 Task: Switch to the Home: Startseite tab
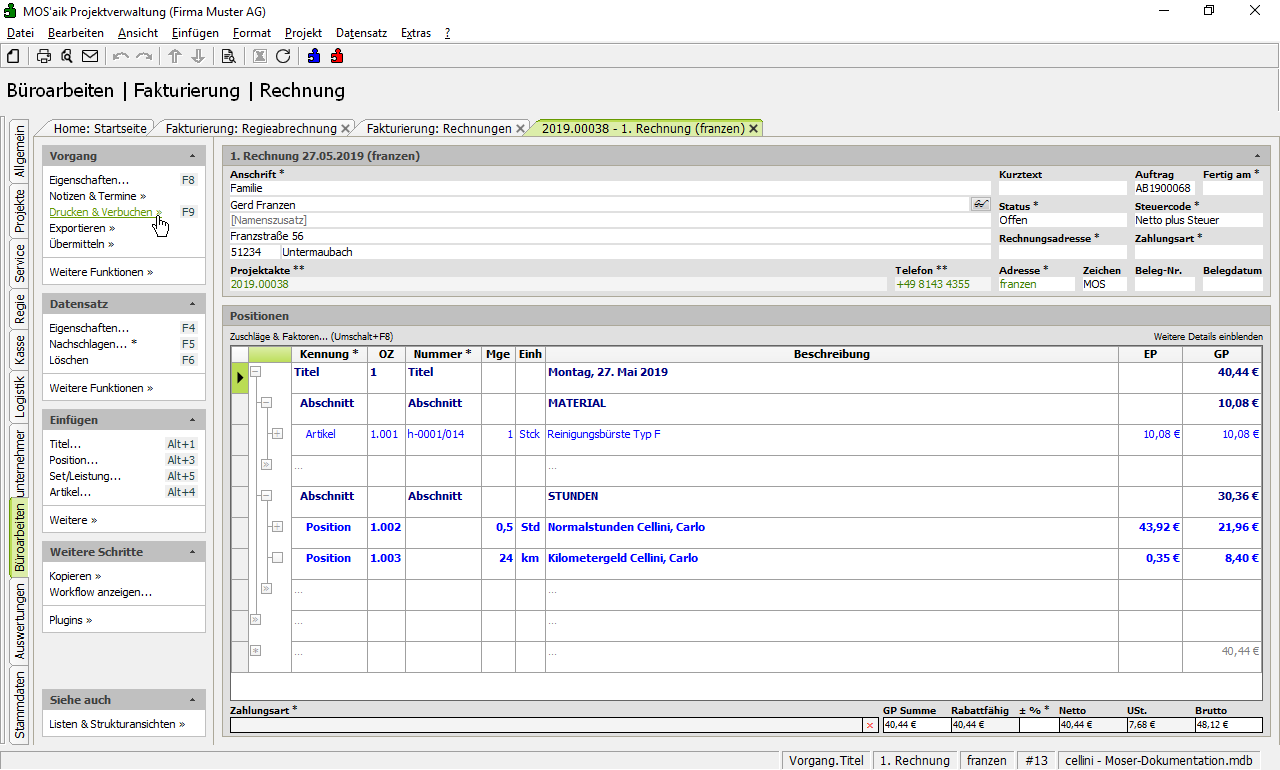point(99,129)
